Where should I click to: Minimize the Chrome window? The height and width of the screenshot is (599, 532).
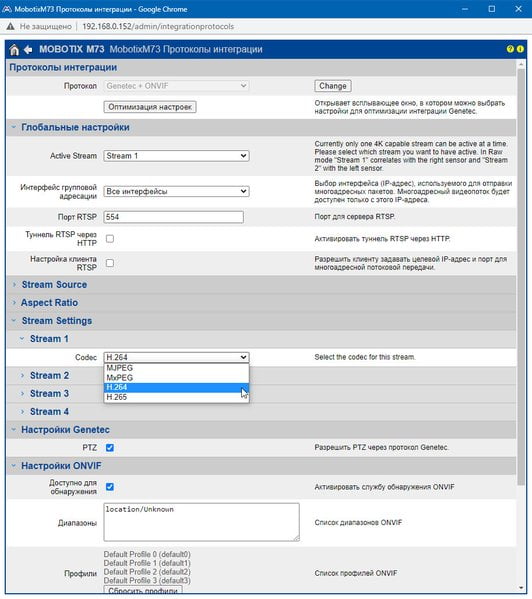(x=465, y=9)
